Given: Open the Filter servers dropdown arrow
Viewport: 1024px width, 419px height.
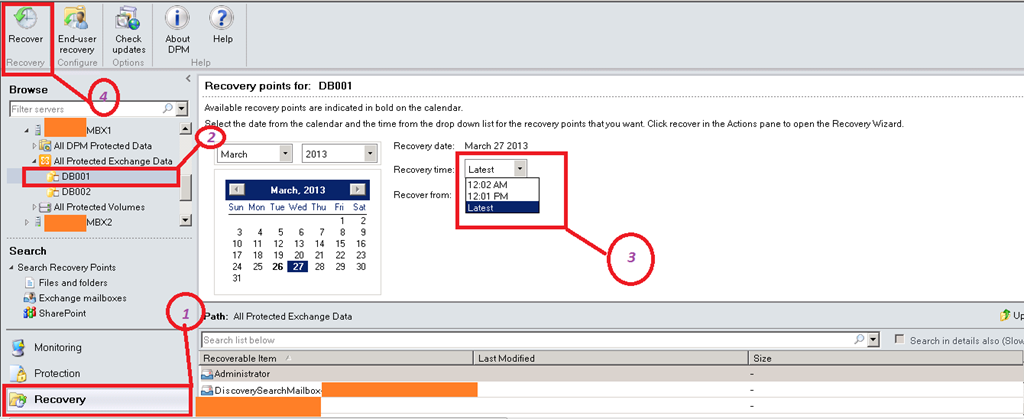Looking at the screenshot, I should tap(182, 109).
